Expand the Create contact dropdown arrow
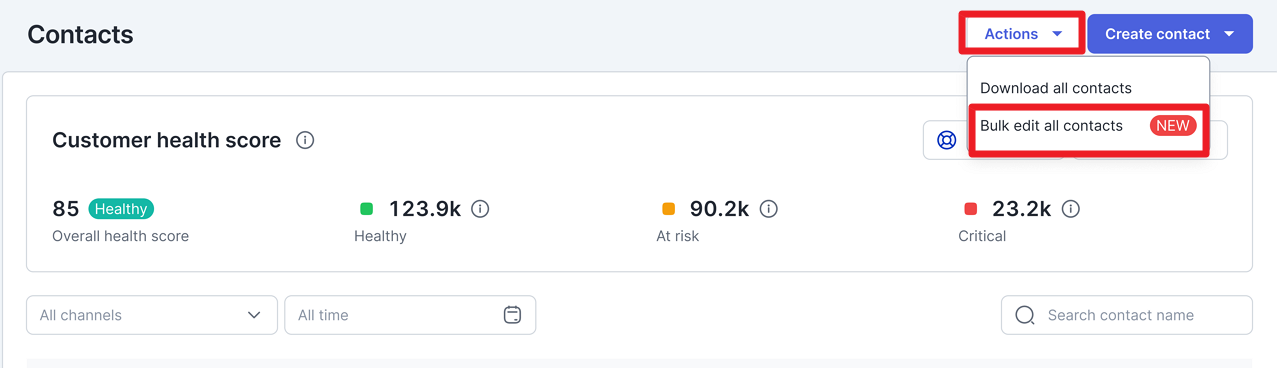 click(1229, 34)
